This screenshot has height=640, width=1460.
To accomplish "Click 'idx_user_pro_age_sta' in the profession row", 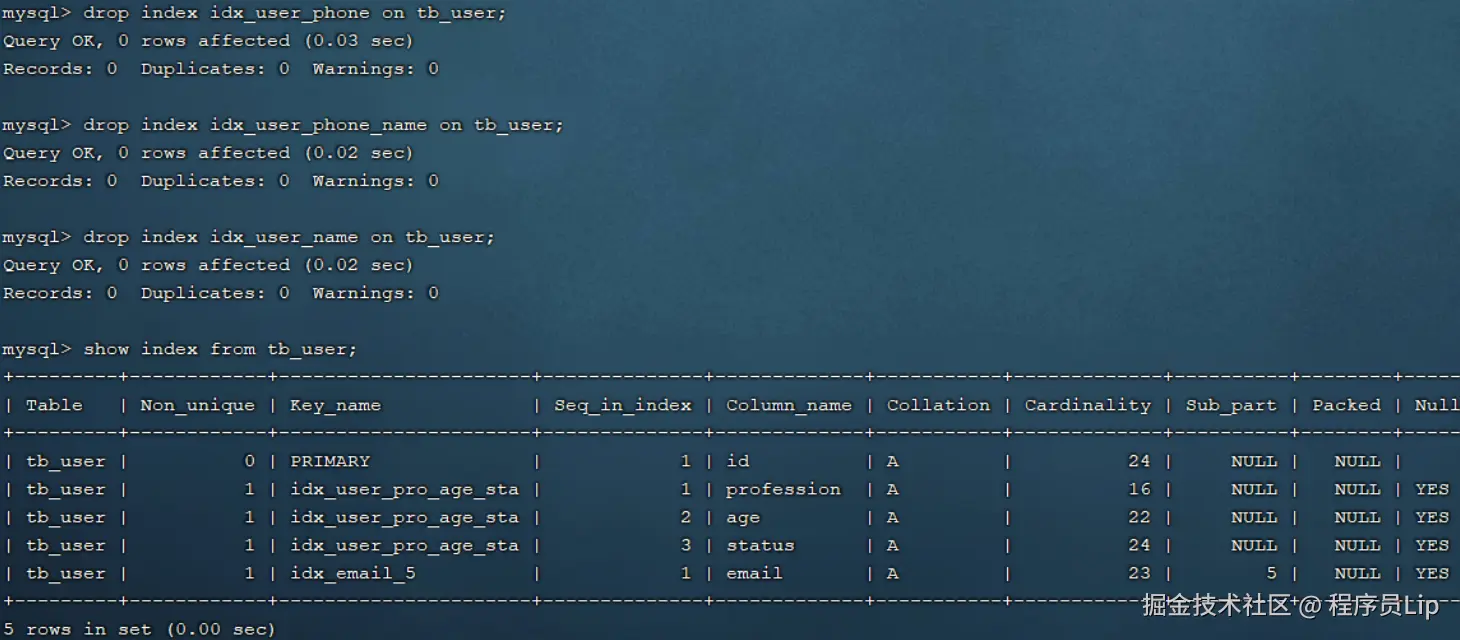I will 405,489.
